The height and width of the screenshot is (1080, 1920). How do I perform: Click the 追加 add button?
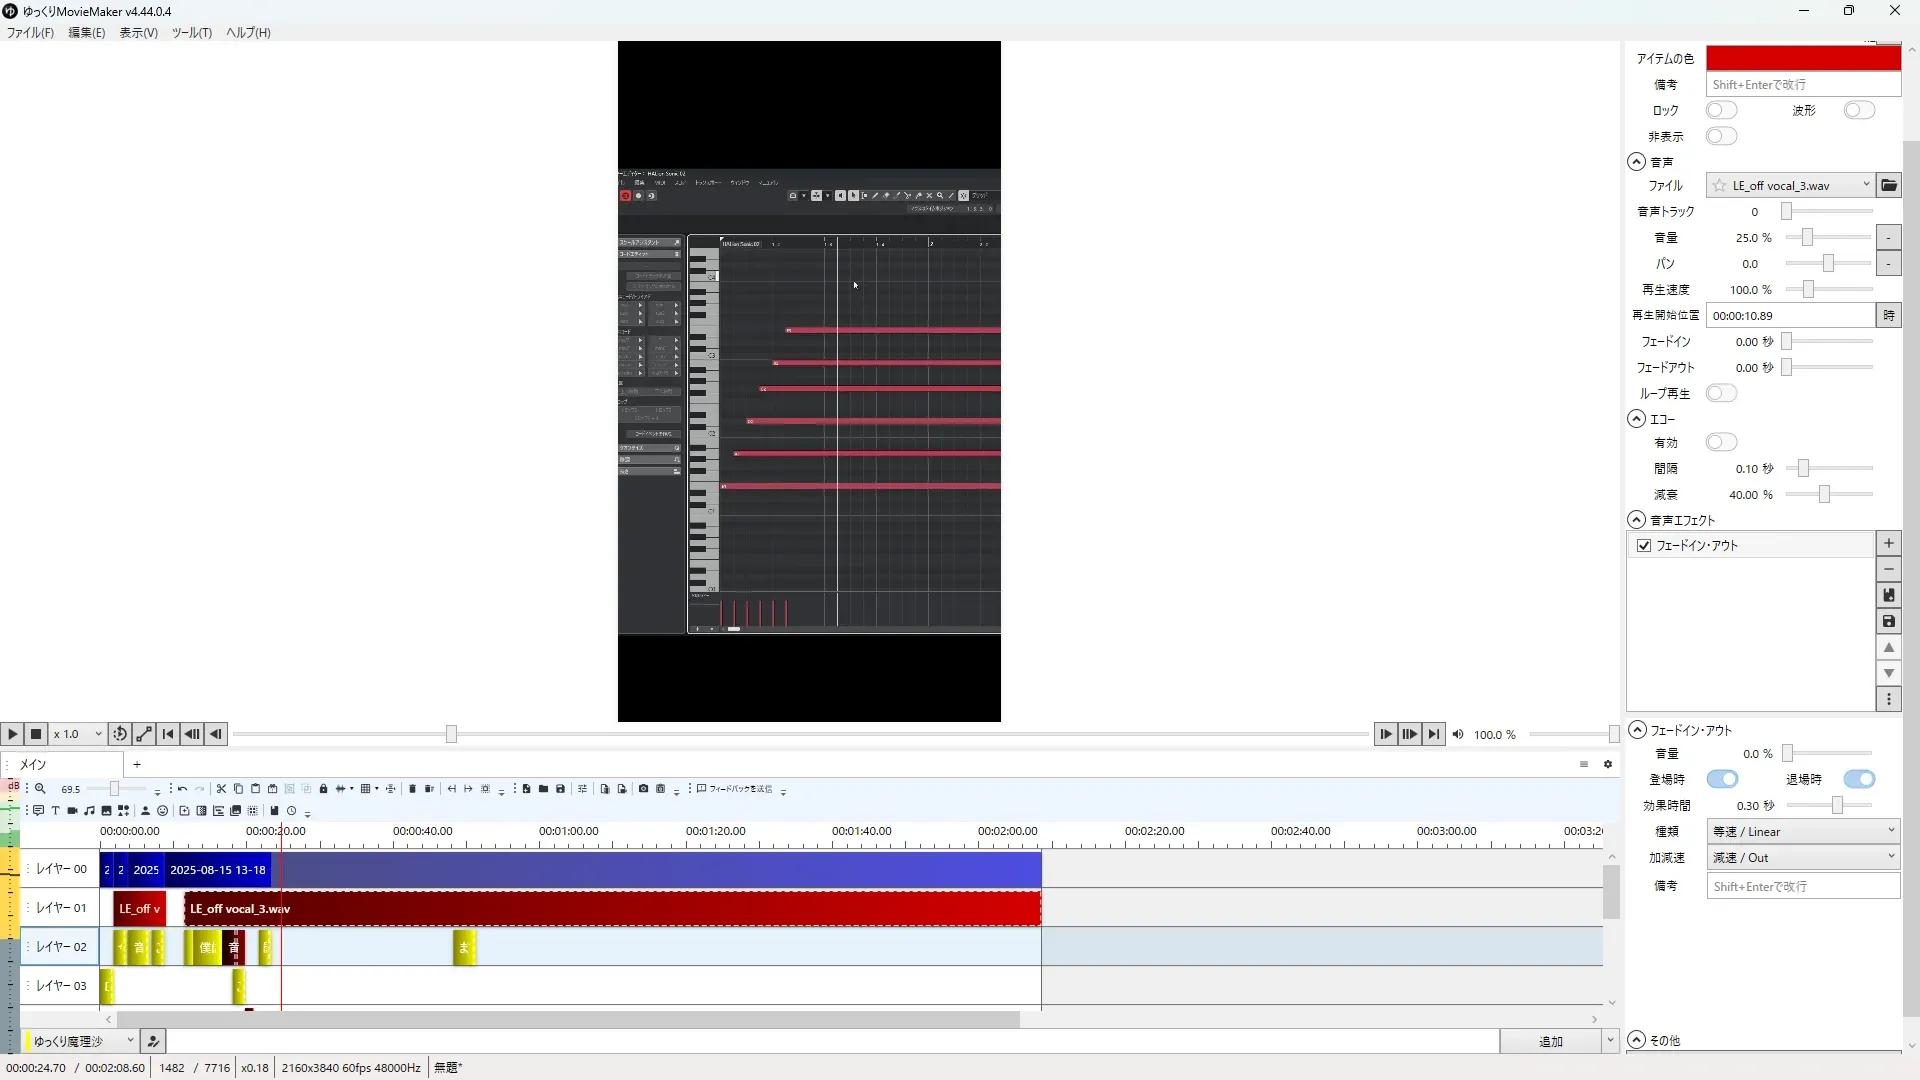tap(1549, 1041)
